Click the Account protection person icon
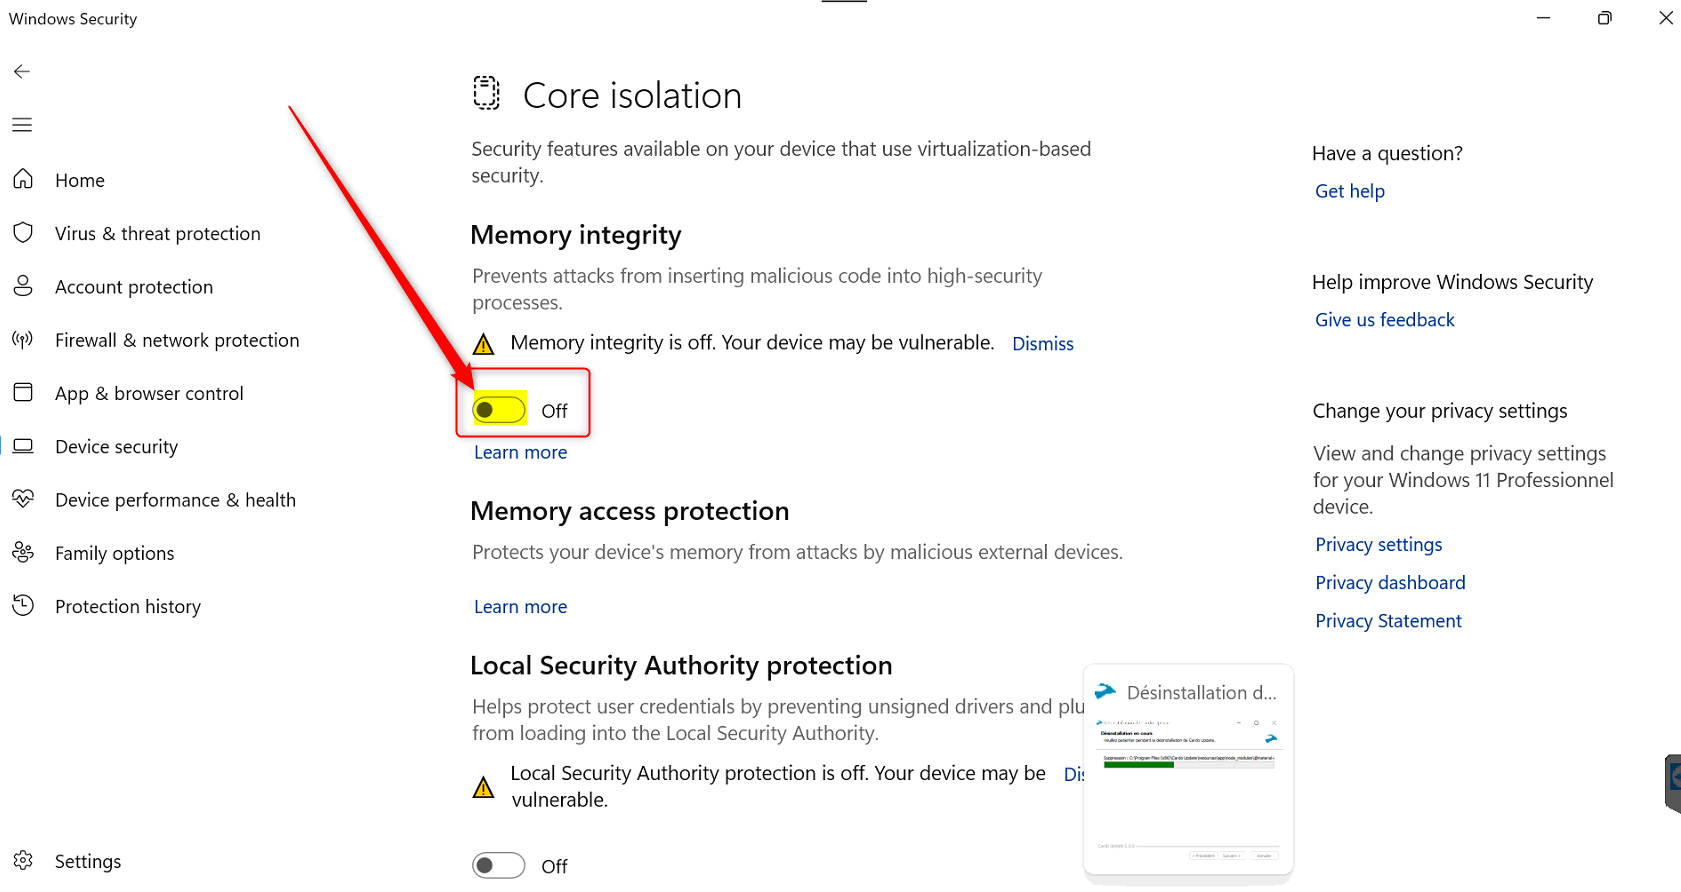Image resolution: width=1681 pixels, height=892 pixels. pyautogui.click(x=23, y=286)
